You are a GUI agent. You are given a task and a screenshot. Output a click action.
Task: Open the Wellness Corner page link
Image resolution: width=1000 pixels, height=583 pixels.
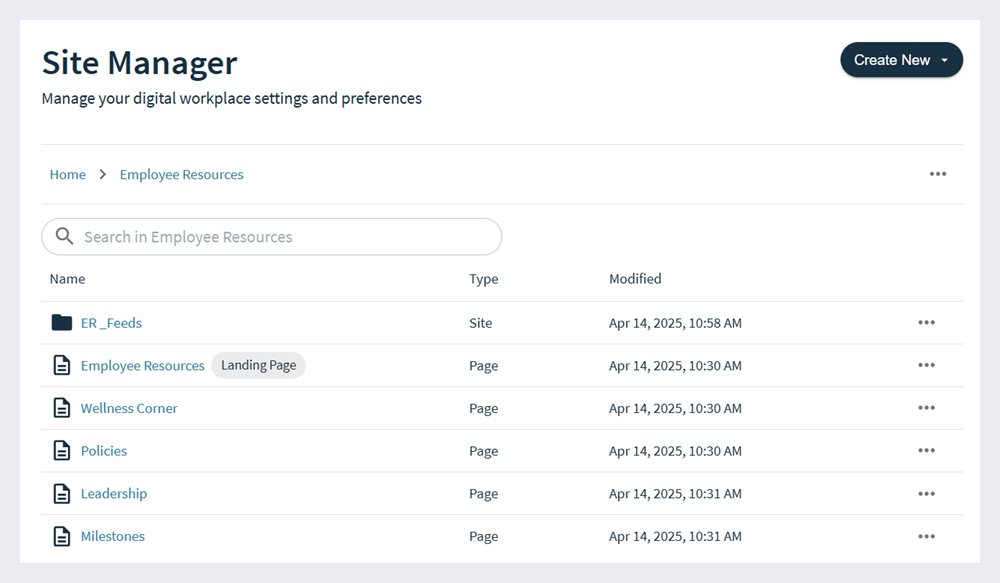point(129,408)
